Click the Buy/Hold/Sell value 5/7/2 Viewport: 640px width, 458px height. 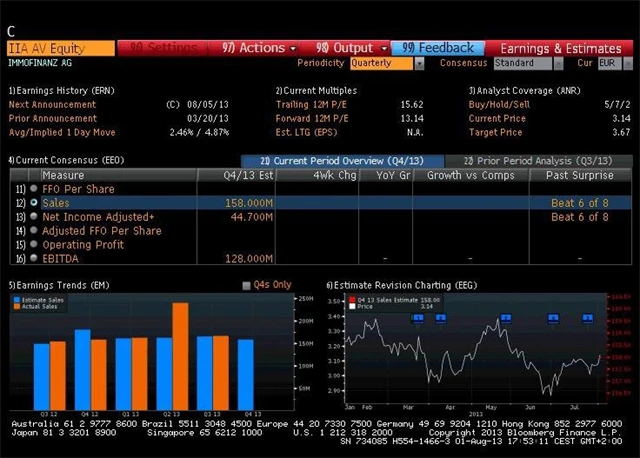tap(617, 104)
